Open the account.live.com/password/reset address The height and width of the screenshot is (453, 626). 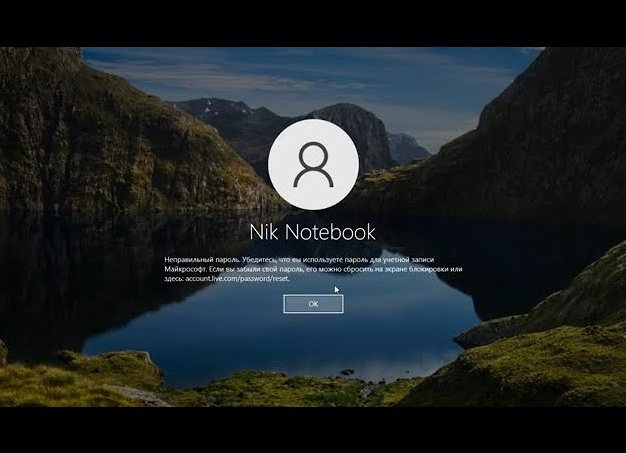238,279
